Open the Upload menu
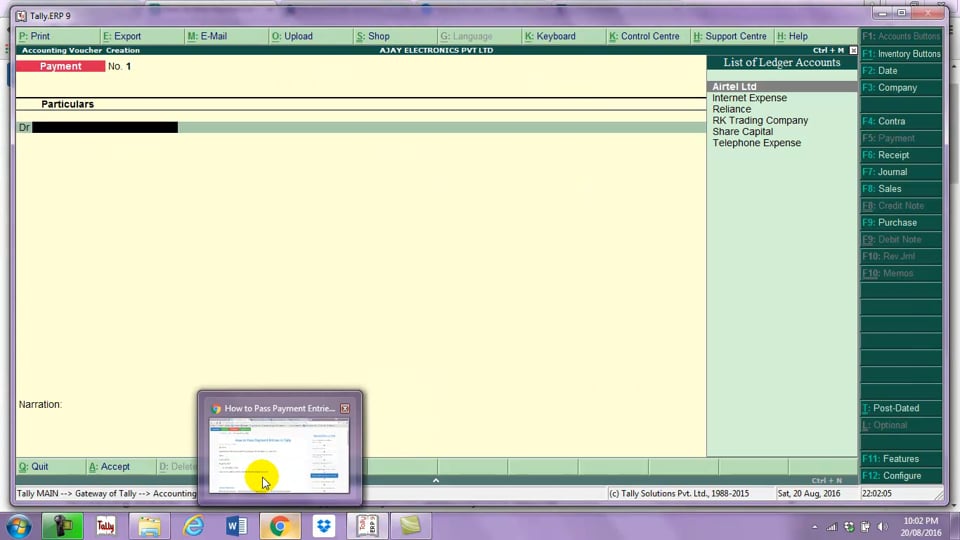 click(x=311, y=36)
